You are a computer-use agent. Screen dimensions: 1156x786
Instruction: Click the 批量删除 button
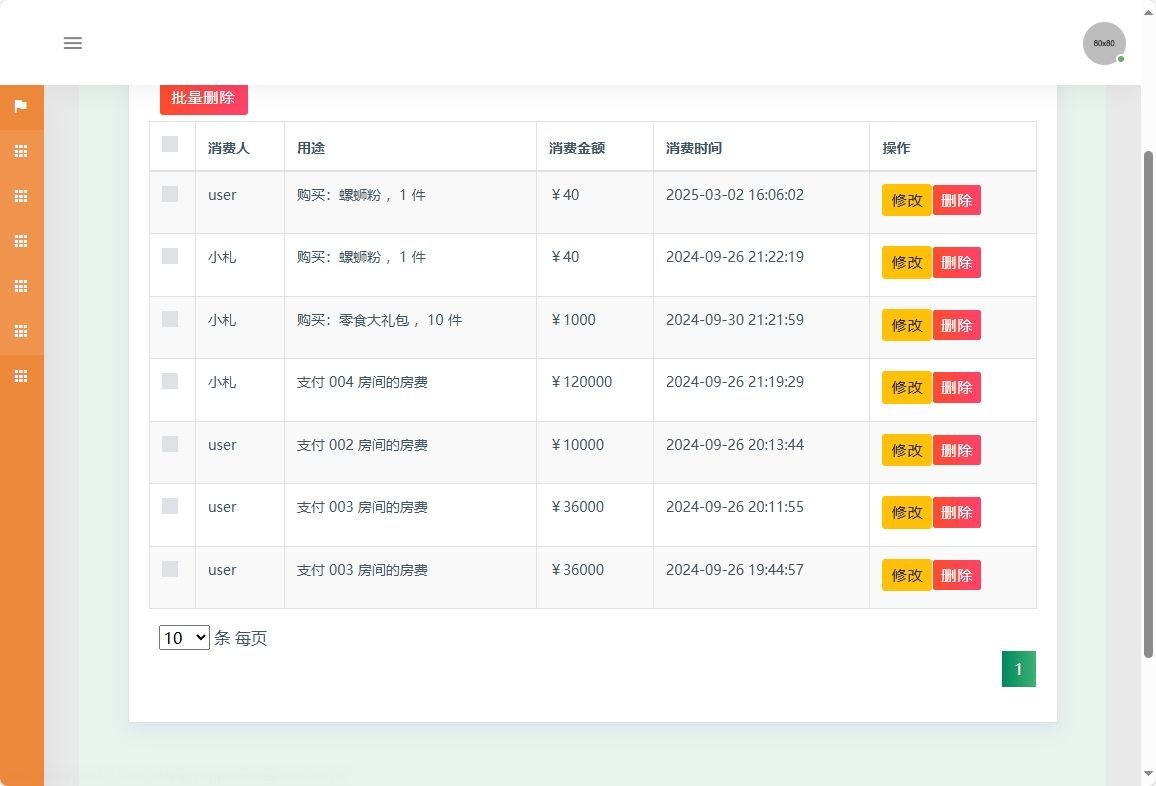point(203,98)
